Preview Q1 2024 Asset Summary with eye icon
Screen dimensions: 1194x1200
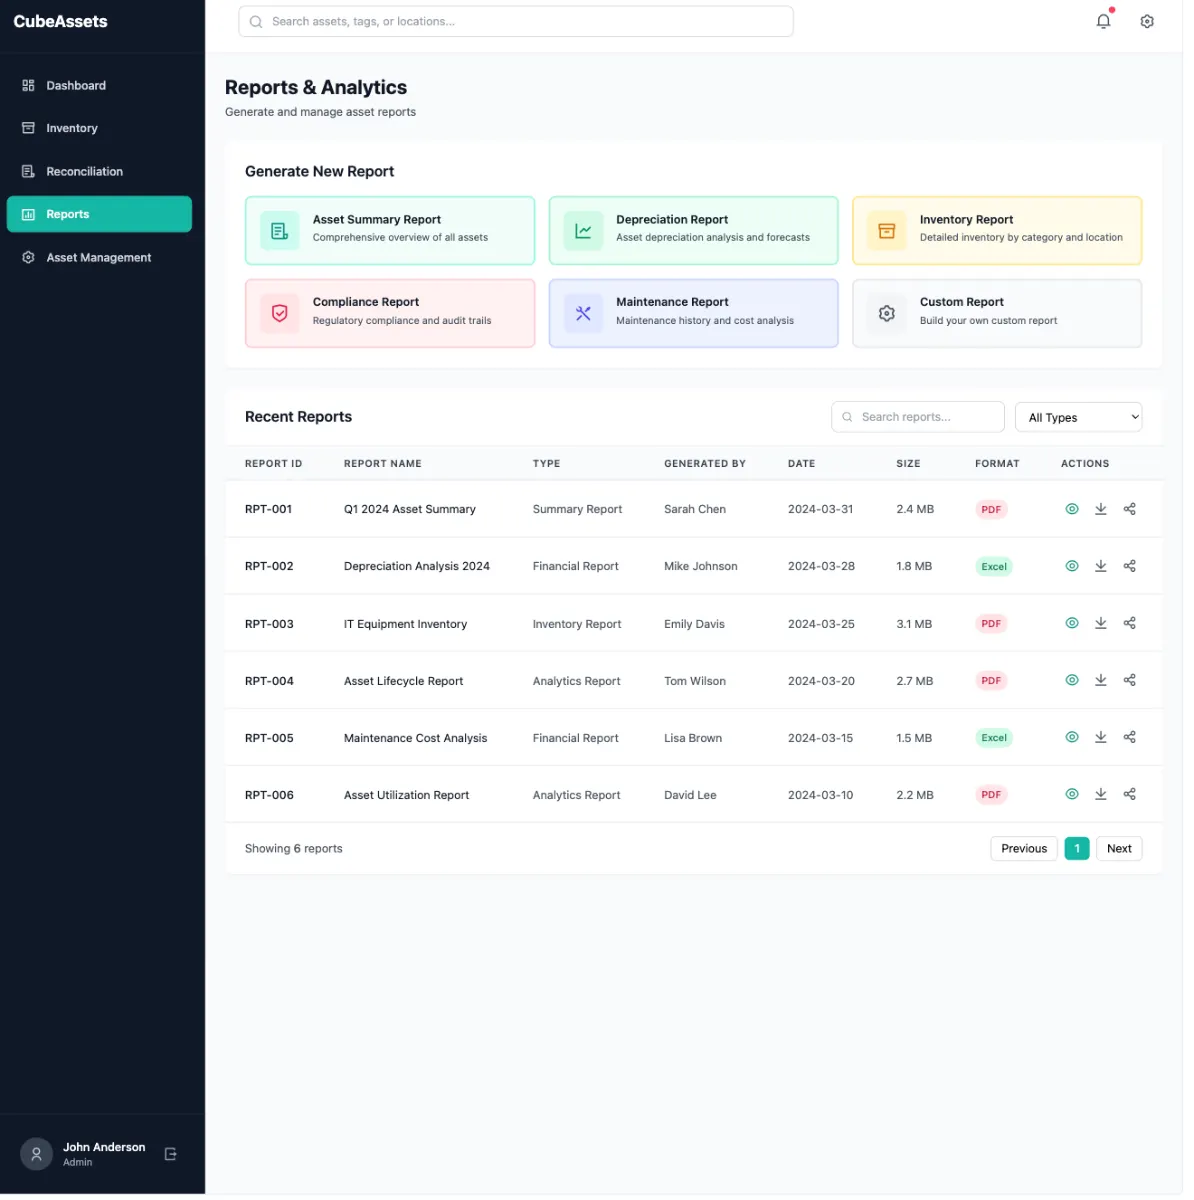pyautogui.click(x=1071, y=509)
